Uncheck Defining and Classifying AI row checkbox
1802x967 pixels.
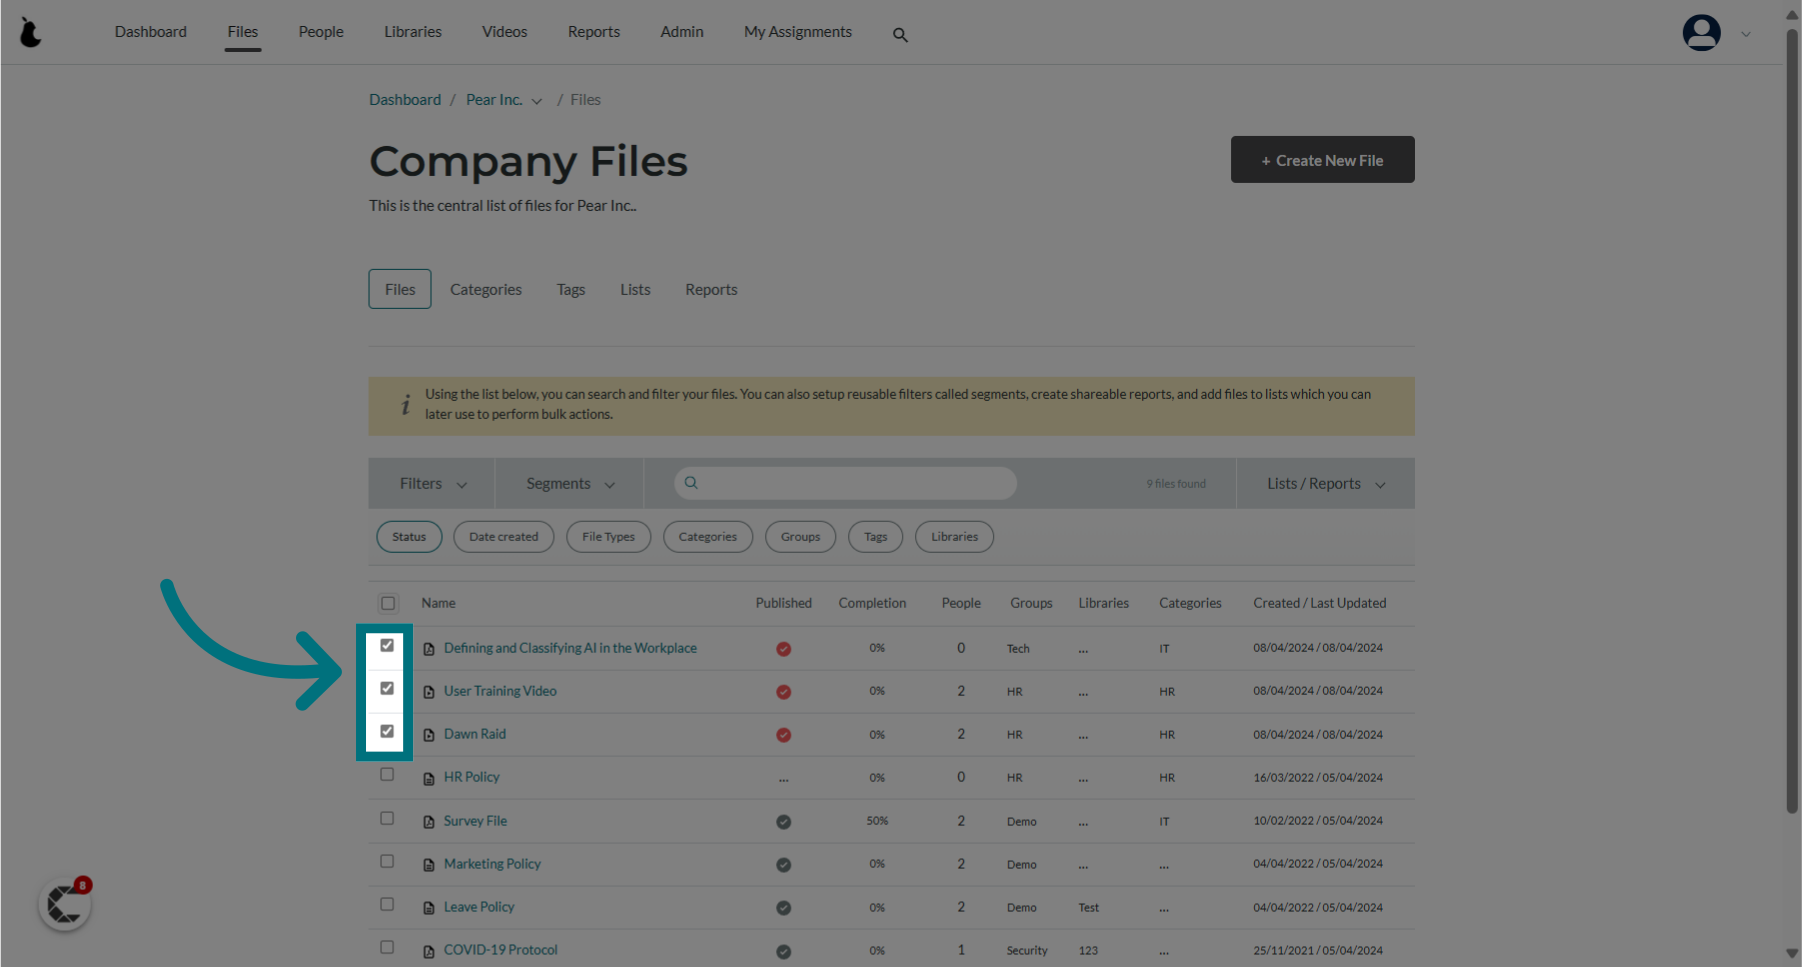point(387,646)
